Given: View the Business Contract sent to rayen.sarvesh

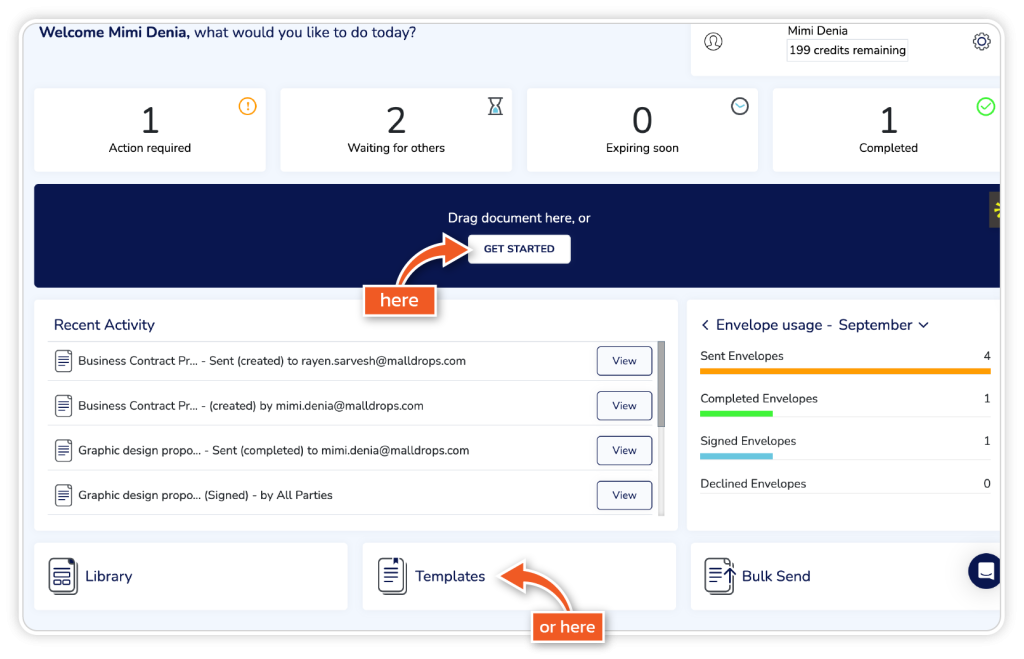Looking at the screenshot, I should [x=624, y=361].
